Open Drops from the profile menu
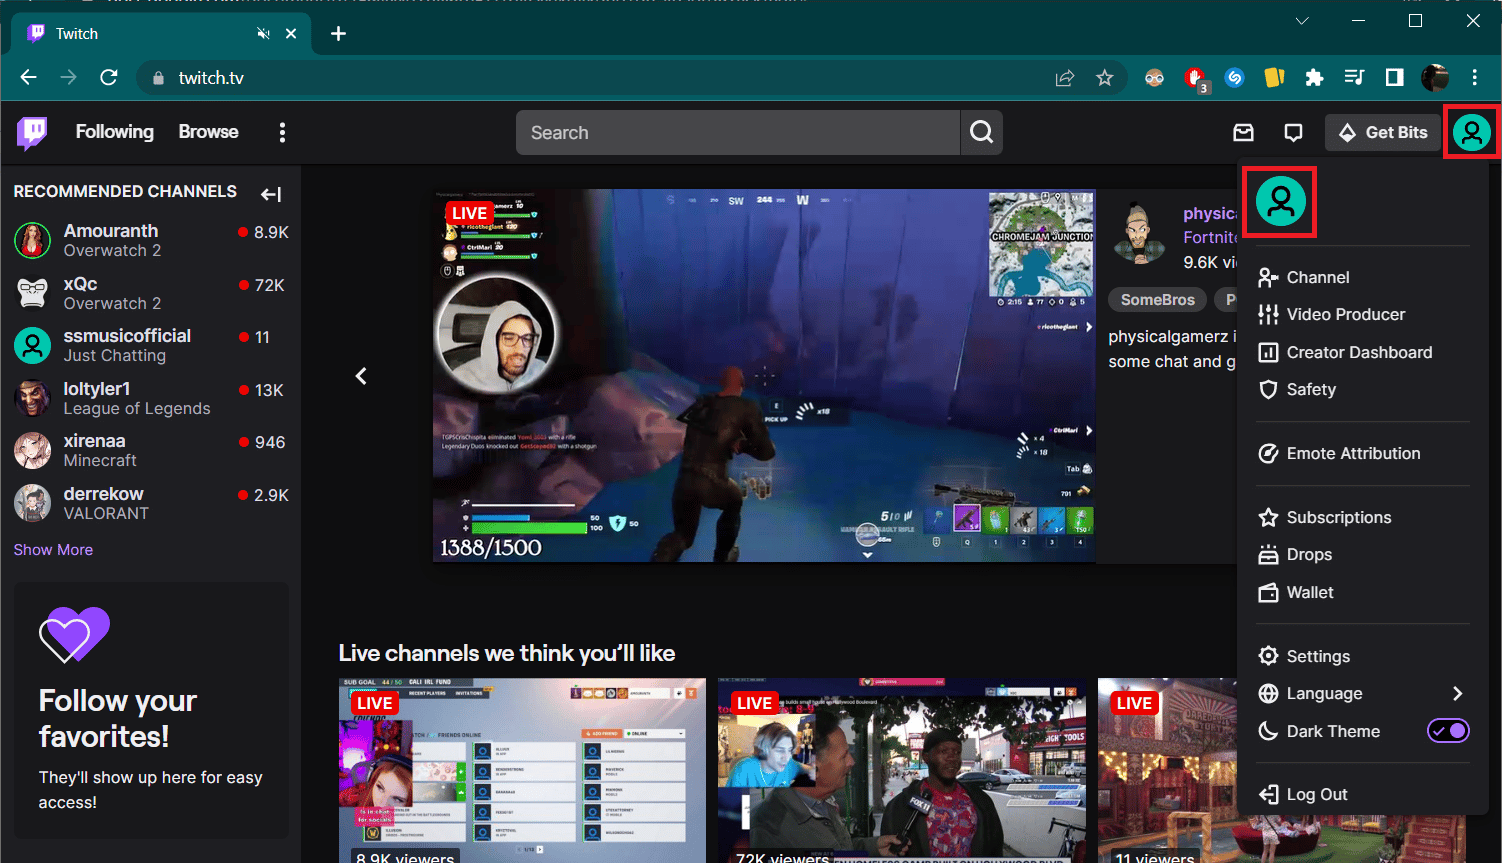The height and width of the screenshot is (863, 1502). pos(1363,554)
